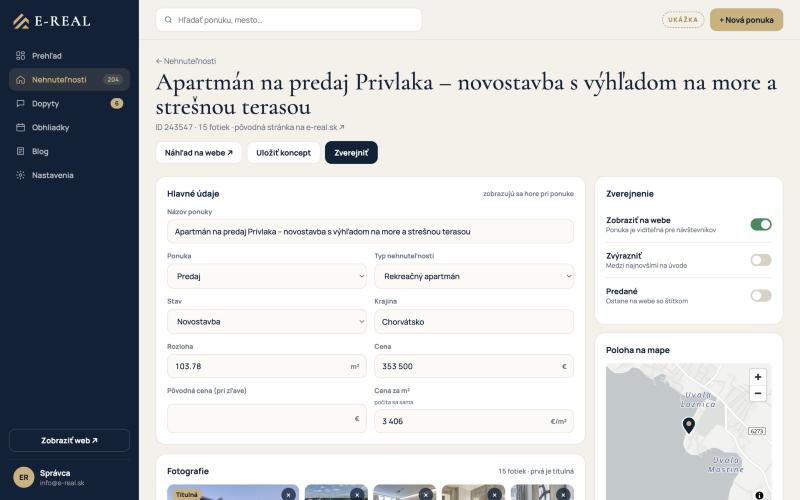Screen dimensions: 800x500
Task: Click the map location pin
Action: [689, 425]
